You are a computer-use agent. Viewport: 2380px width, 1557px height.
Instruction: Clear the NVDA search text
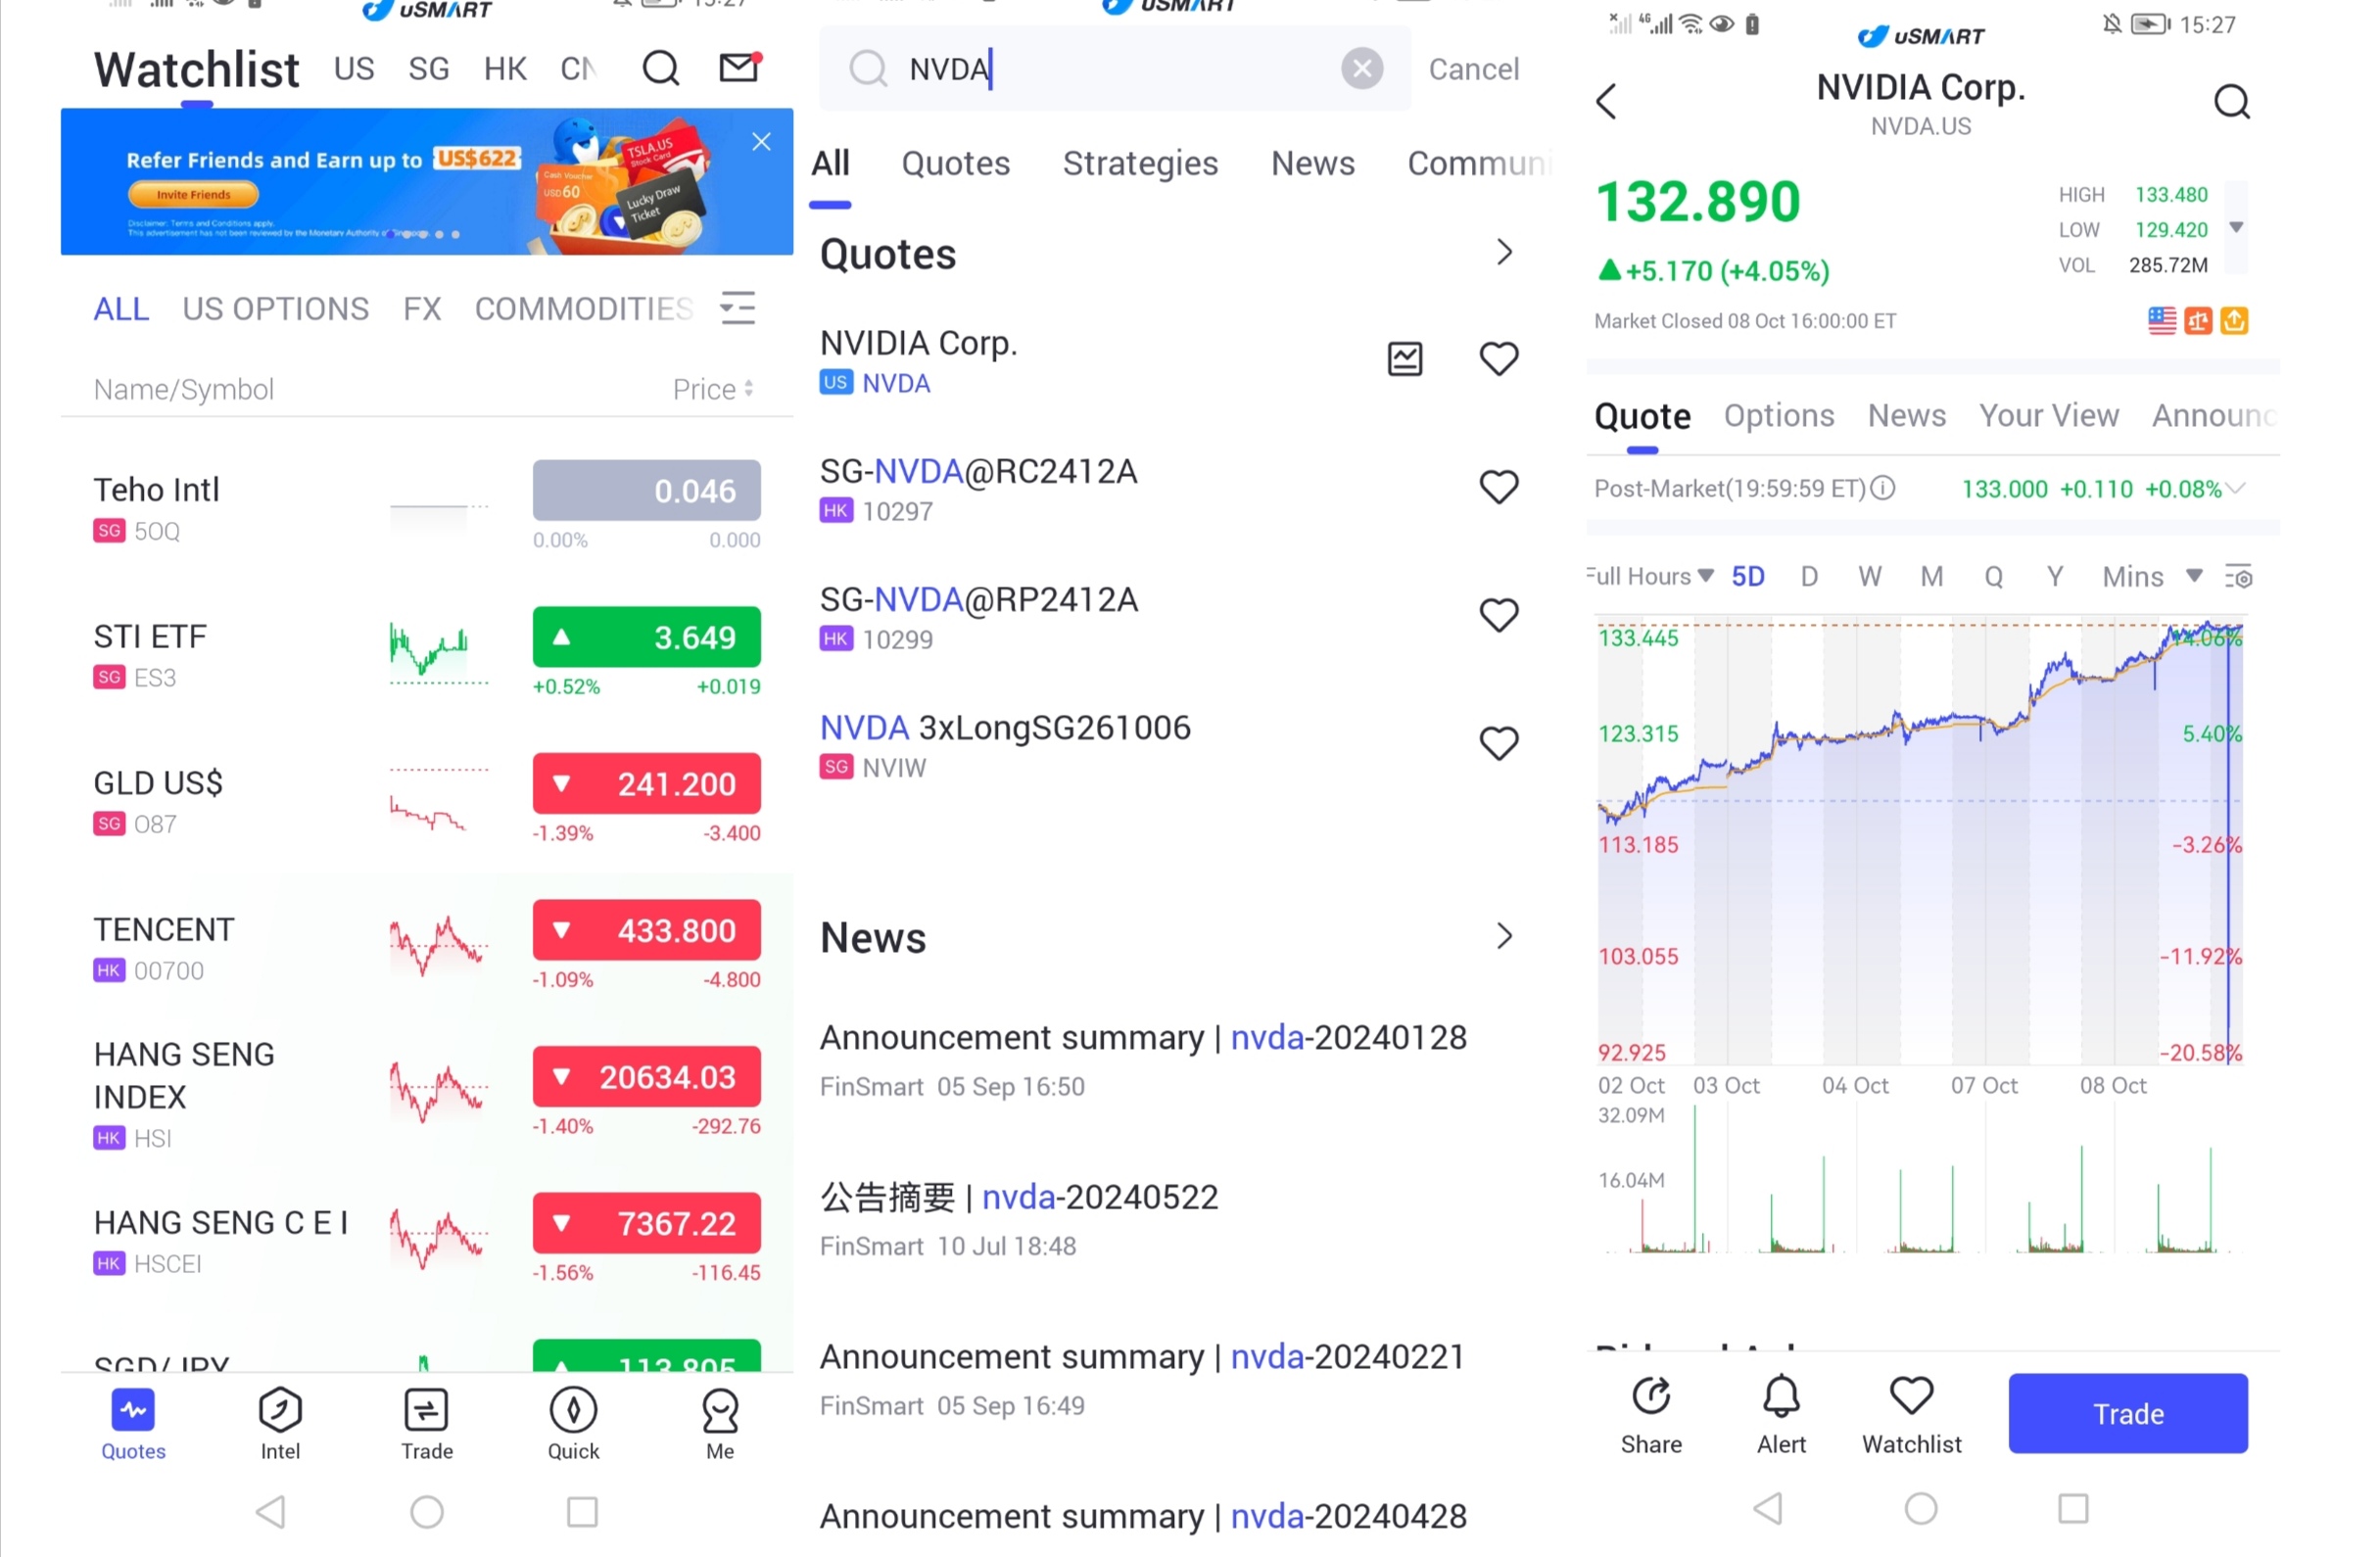[1361, 69]
